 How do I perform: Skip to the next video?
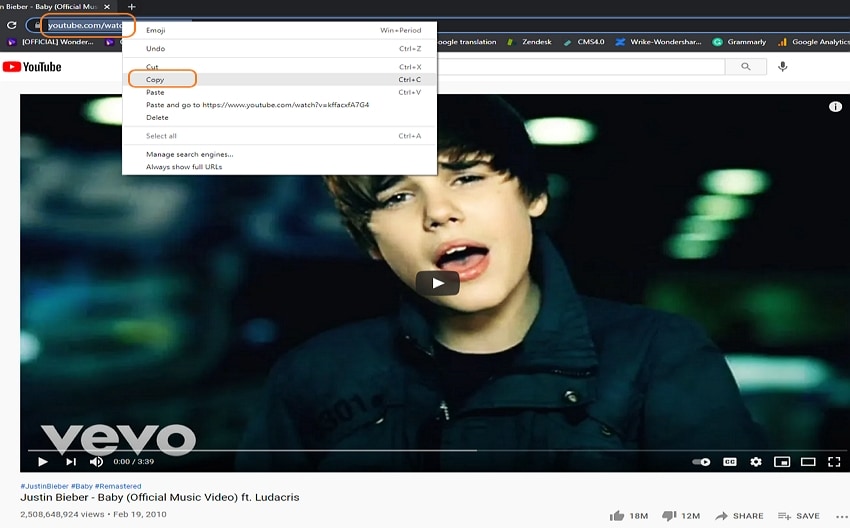tap(70, 462)
